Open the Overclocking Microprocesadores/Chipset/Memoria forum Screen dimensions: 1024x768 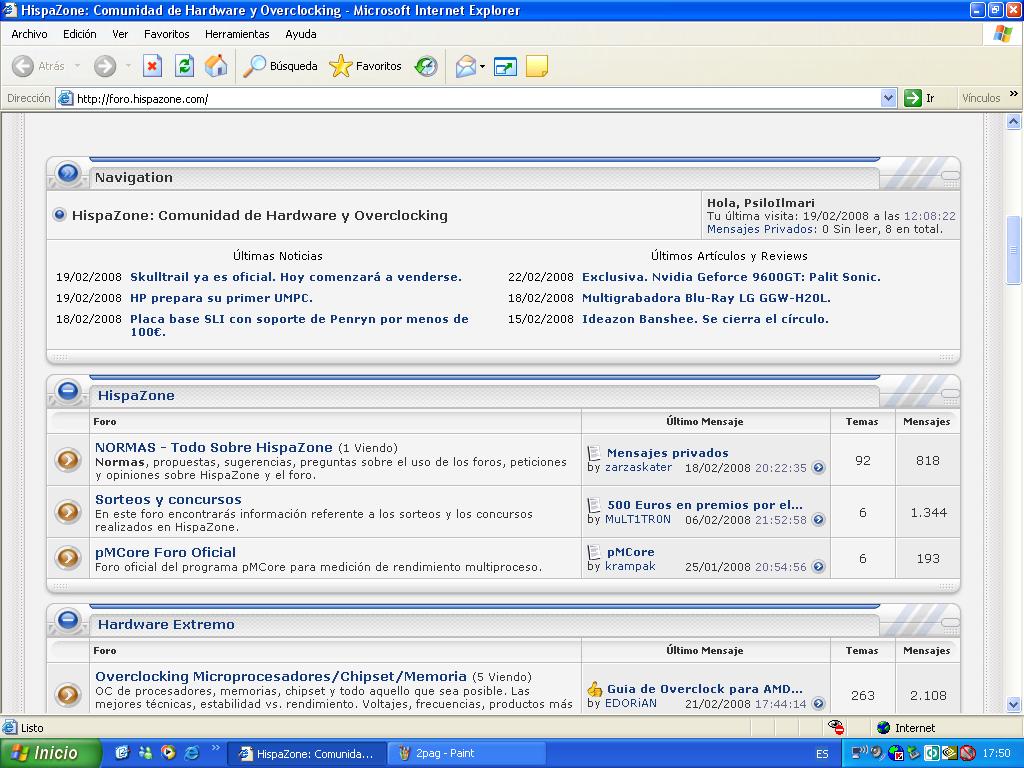[281, 676]
